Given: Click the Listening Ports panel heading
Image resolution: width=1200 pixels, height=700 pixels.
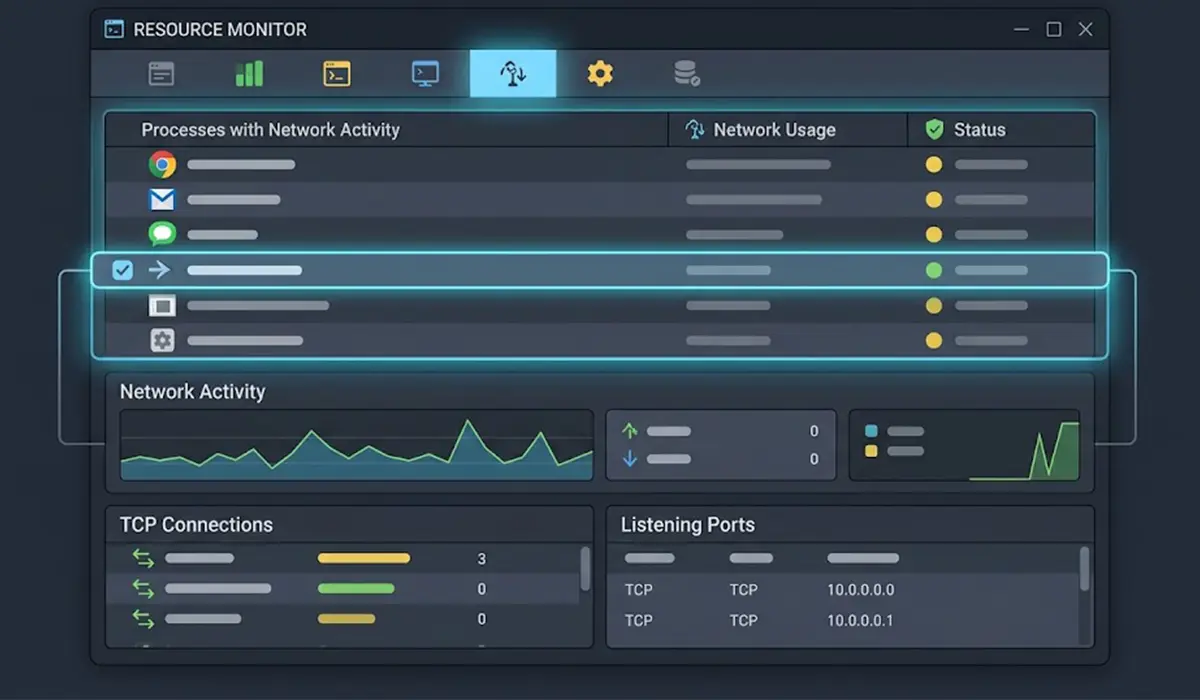Looking at the screenshot, I should pos(688,525).
